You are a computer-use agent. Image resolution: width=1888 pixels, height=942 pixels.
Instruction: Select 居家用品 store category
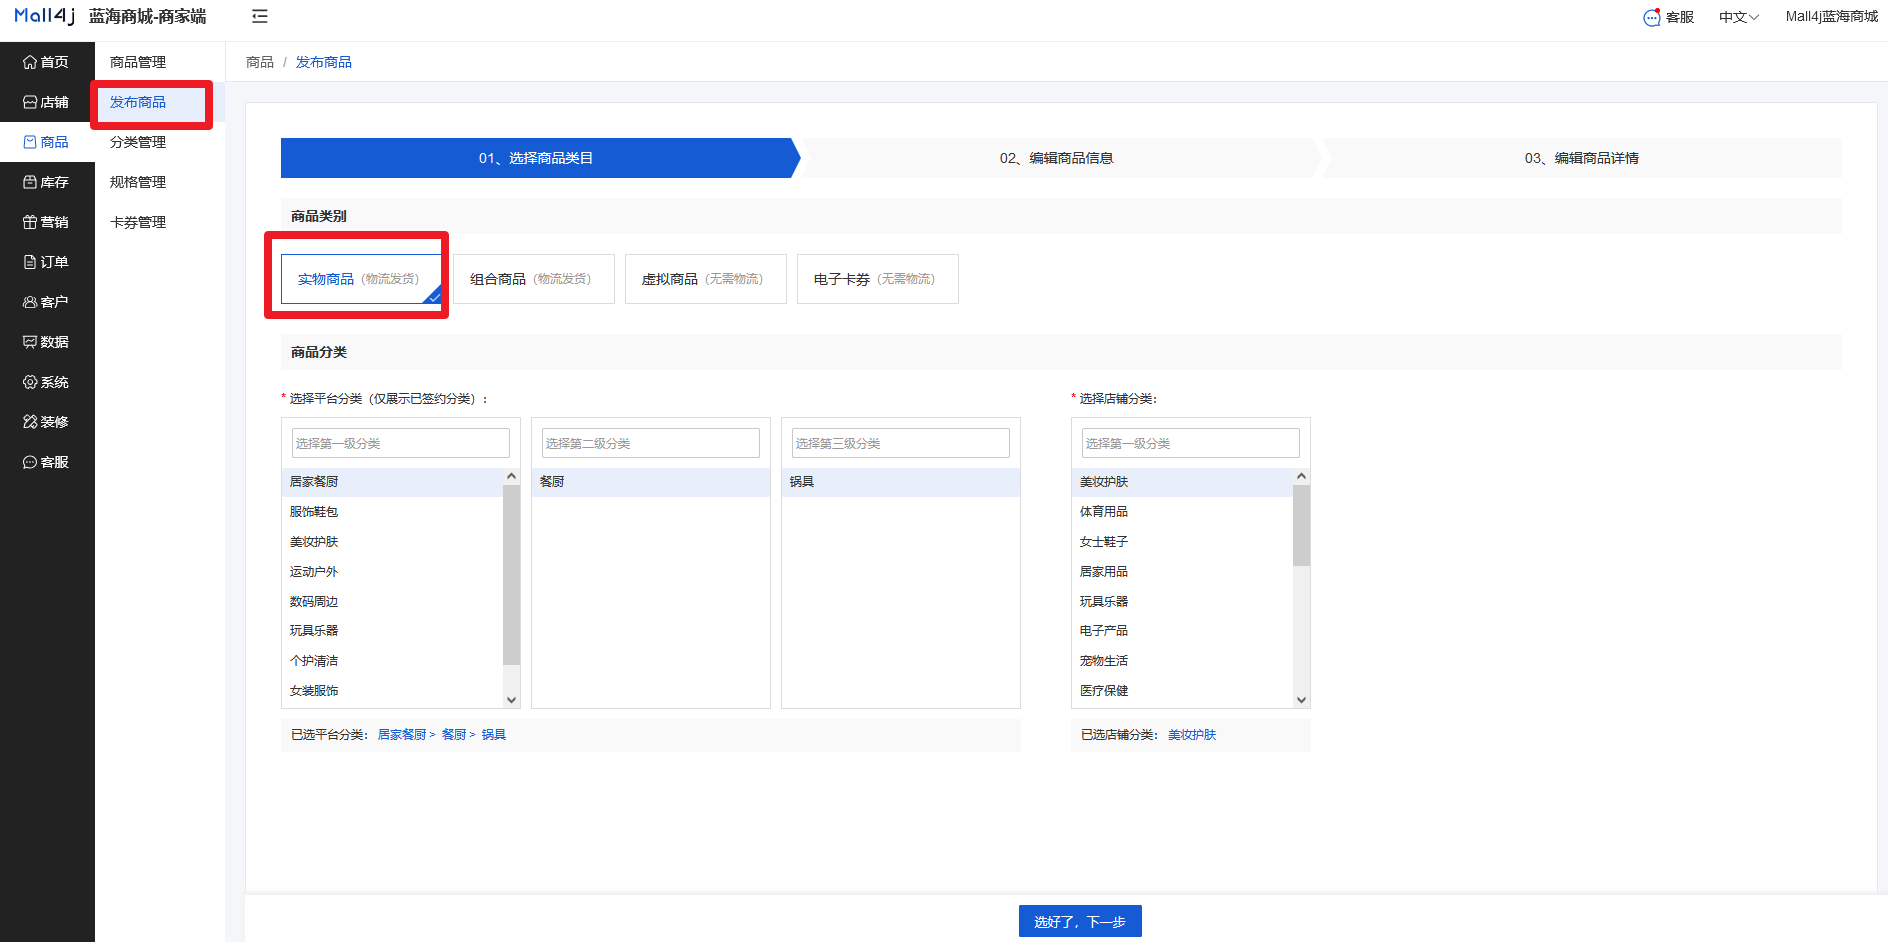point(1183,572)
